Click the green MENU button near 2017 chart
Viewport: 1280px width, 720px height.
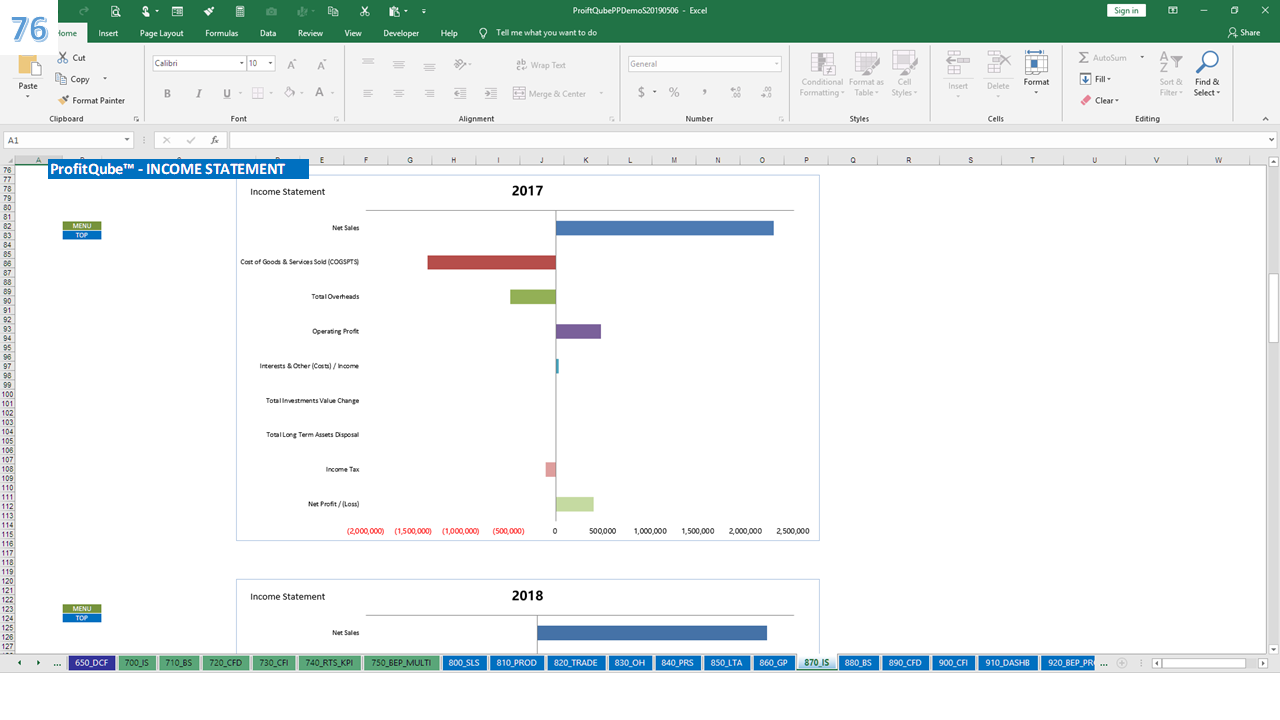(x=82, y=226)
